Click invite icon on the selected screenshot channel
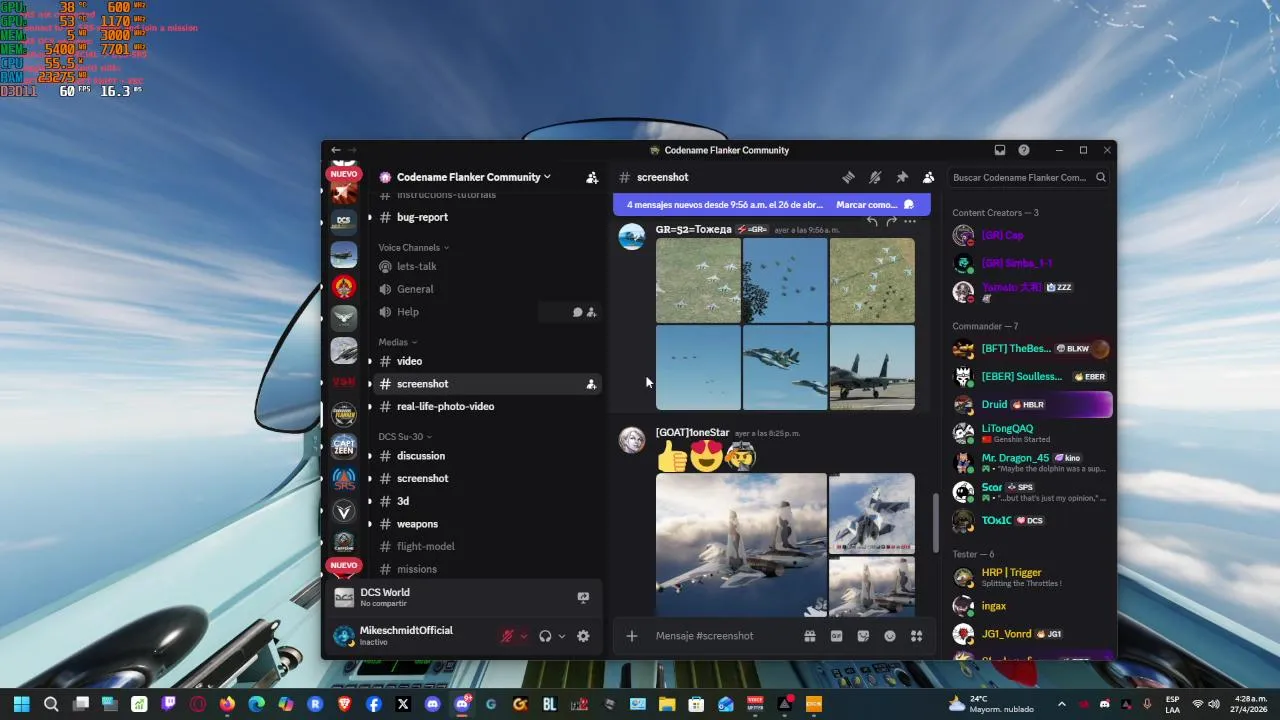The image size is (1280, 720). 592,384
